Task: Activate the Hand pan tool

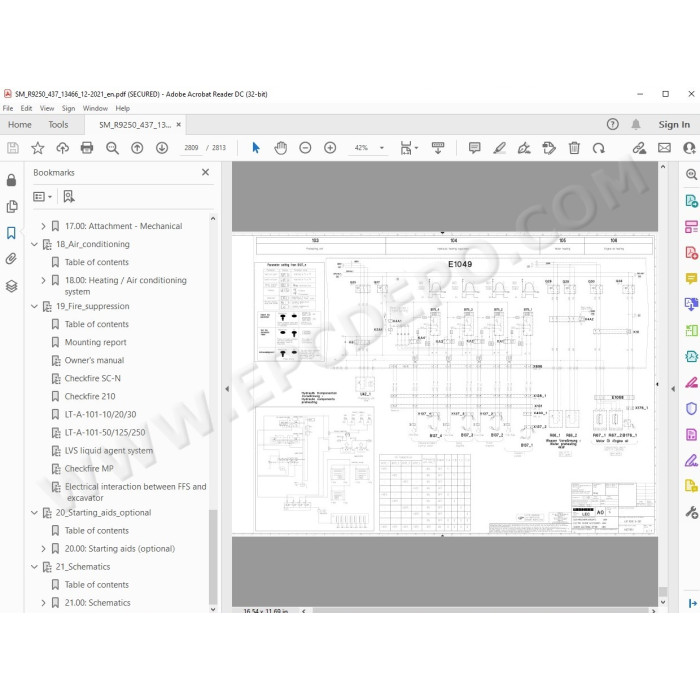Action: click(280, 148)
